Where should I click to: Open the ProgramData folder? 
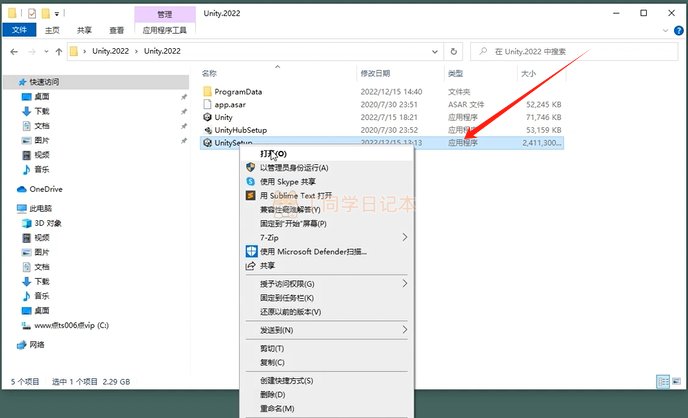pyautogui.click(x=238, y=92)
